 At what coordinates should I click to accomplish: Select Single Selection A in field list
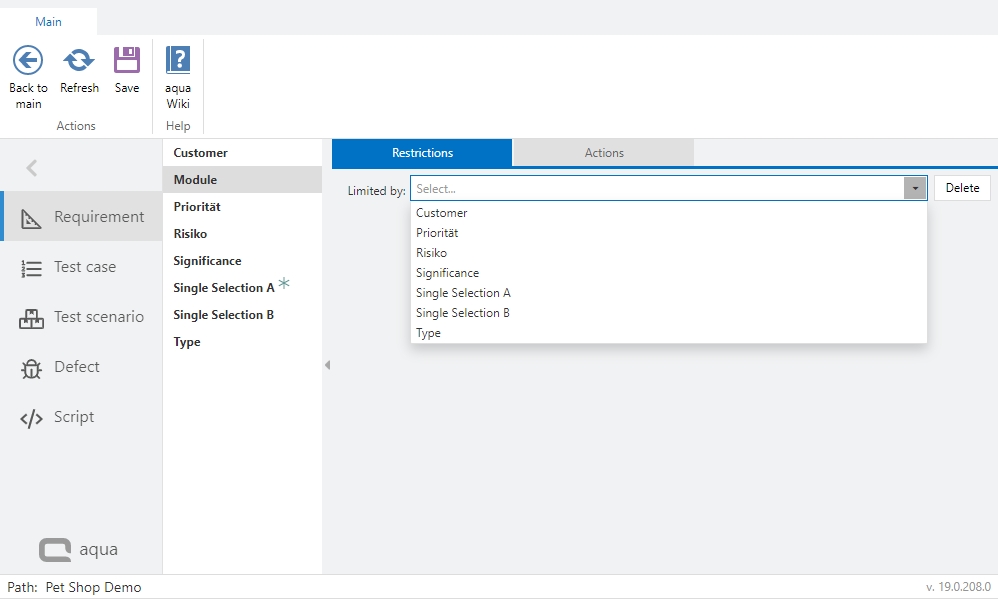click(224, 288)
